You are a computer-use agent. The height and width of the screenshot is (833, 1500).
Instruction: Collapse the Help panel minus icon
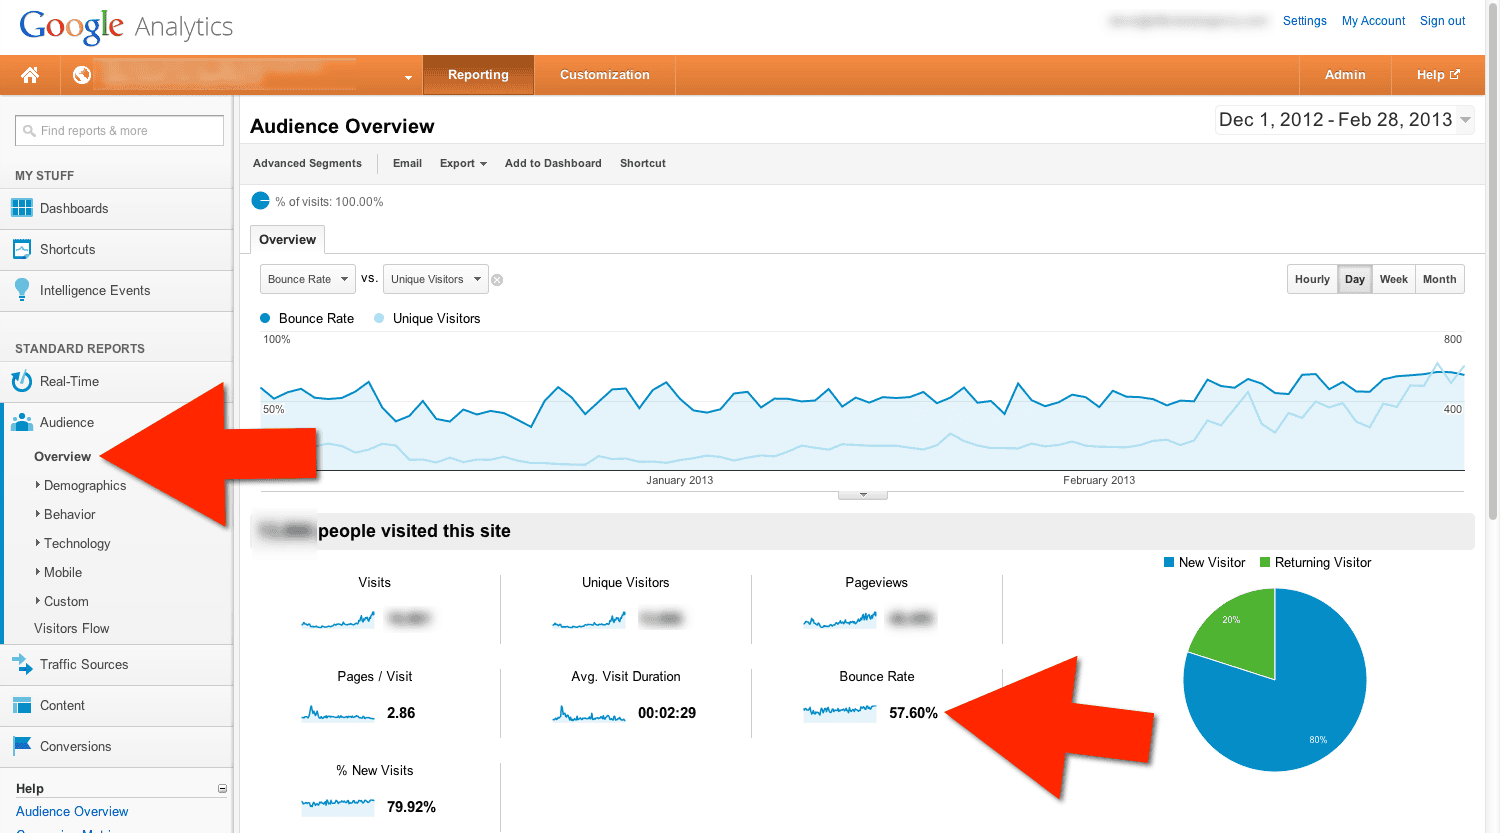pyautogui.click(x=222, y=789)
